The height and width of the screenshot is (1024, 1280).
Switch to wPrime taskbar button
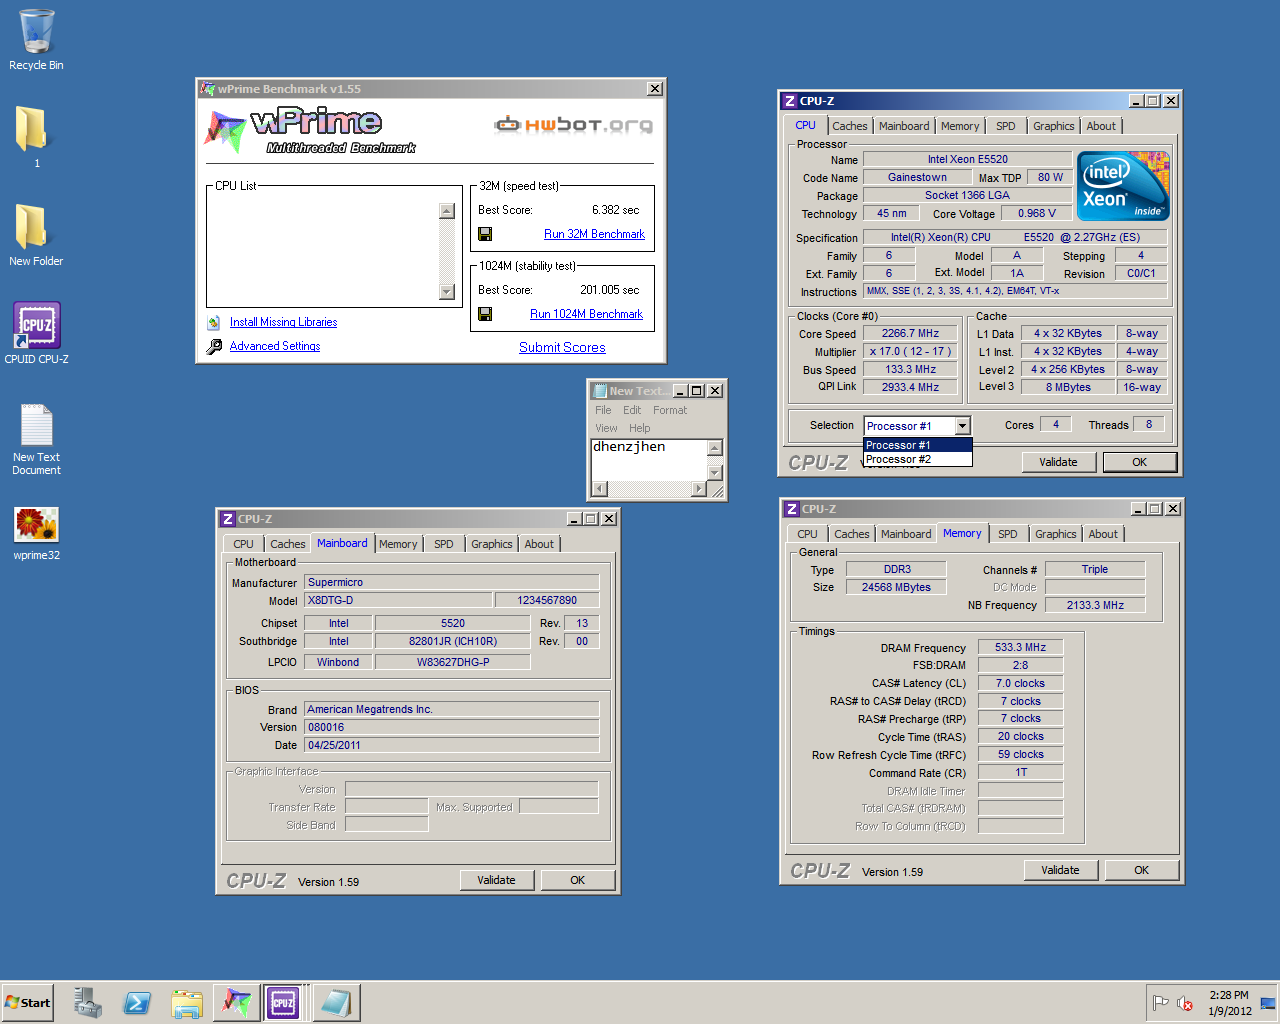236,1003
